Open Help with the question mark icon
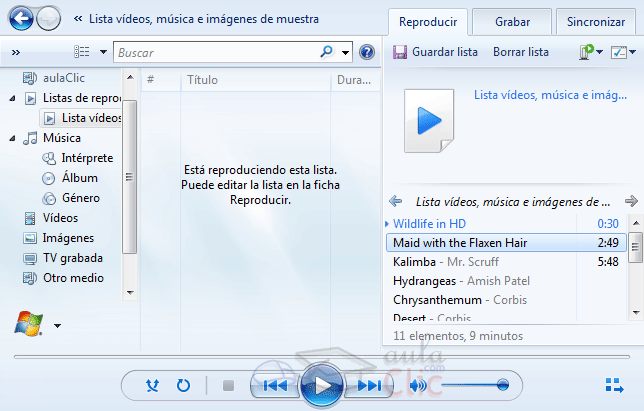The image size is (644, 411). (x=366, y=52)
